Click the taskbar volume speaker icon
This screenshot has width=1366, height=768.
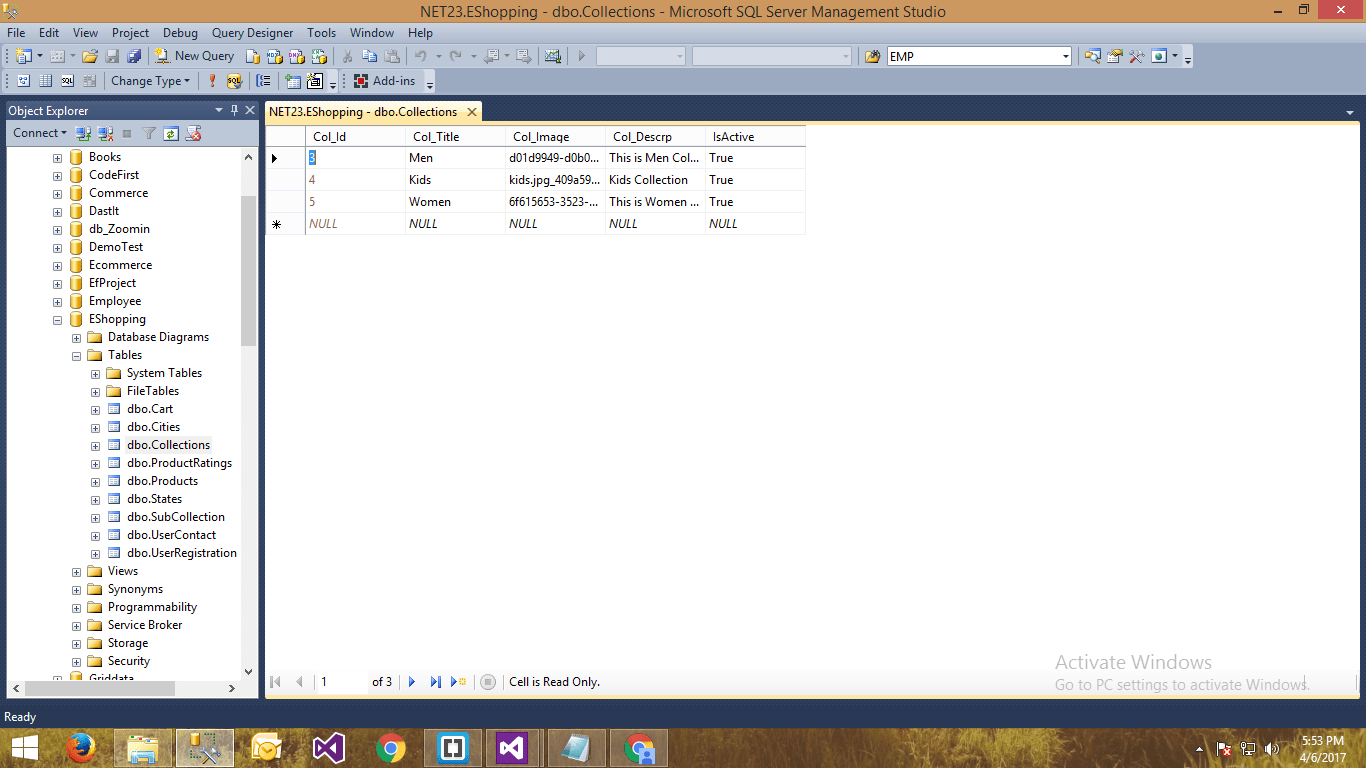tap(1272, 748)
